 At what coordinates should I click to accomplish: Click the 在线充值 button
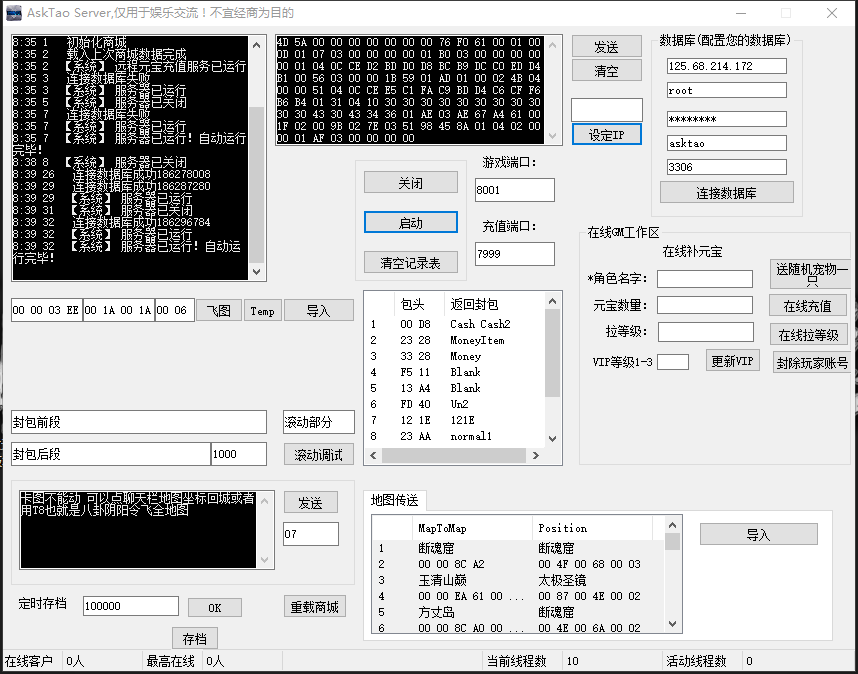pos(808,305)
